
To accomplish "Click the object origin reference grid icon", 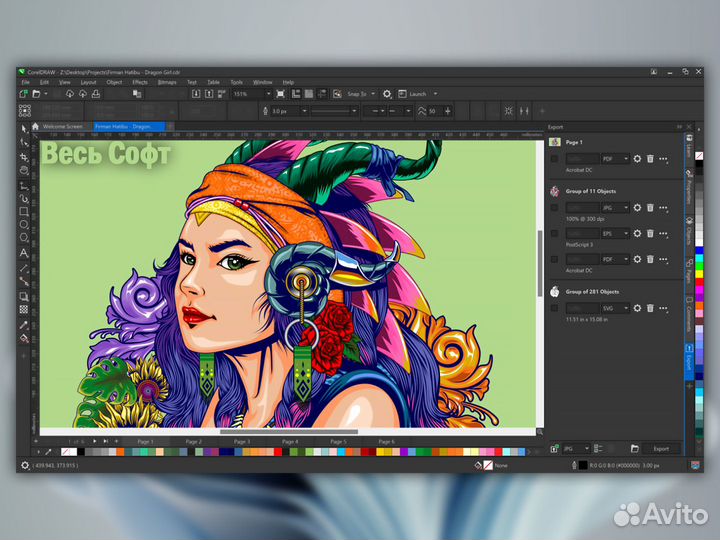I will point(25,111).
